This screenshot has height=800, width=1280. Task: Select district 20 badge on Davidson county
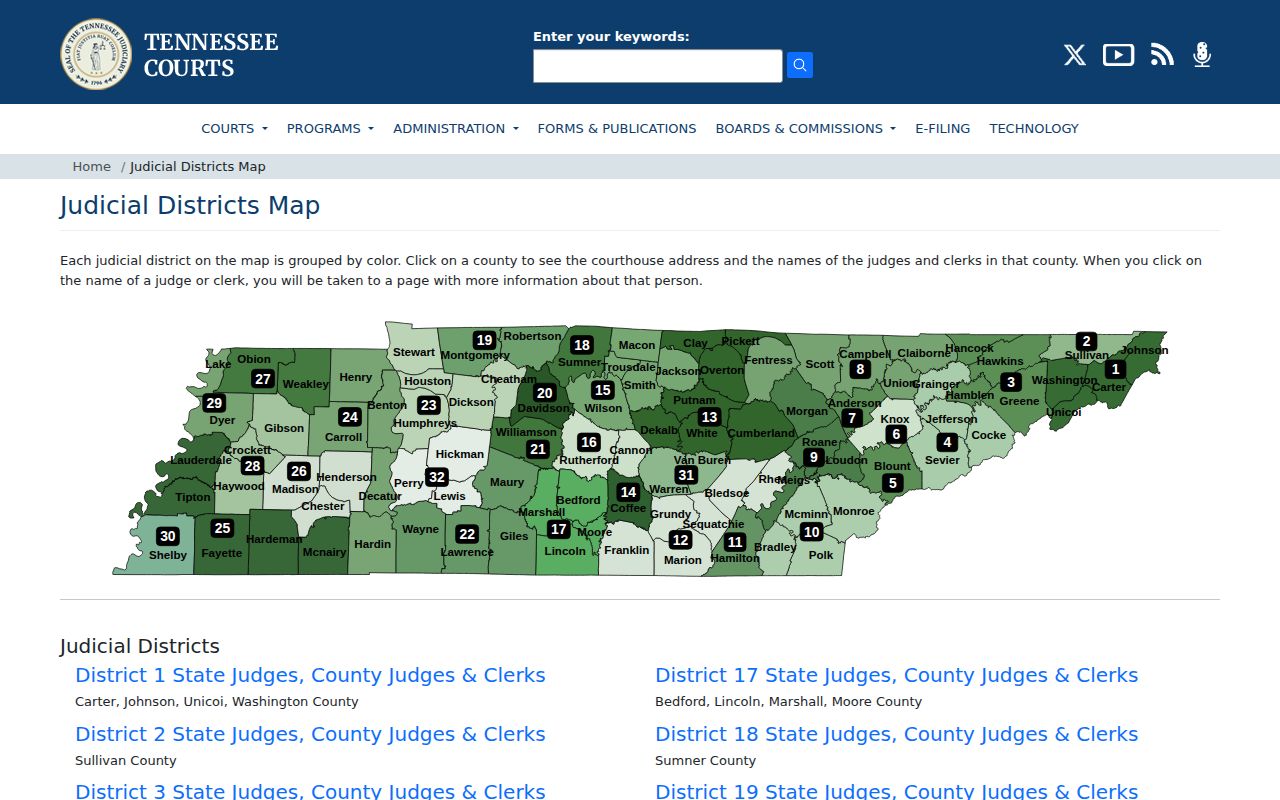coord(544,393)
